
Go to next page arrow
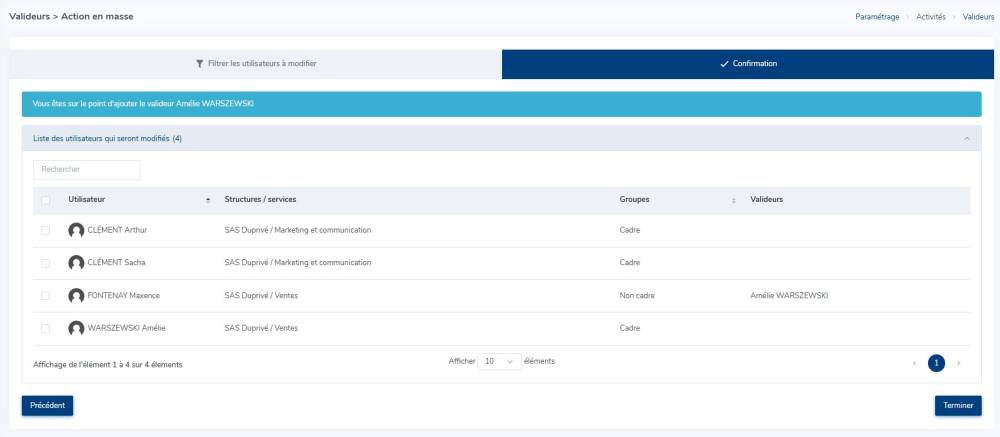click(x=959, y=363)
